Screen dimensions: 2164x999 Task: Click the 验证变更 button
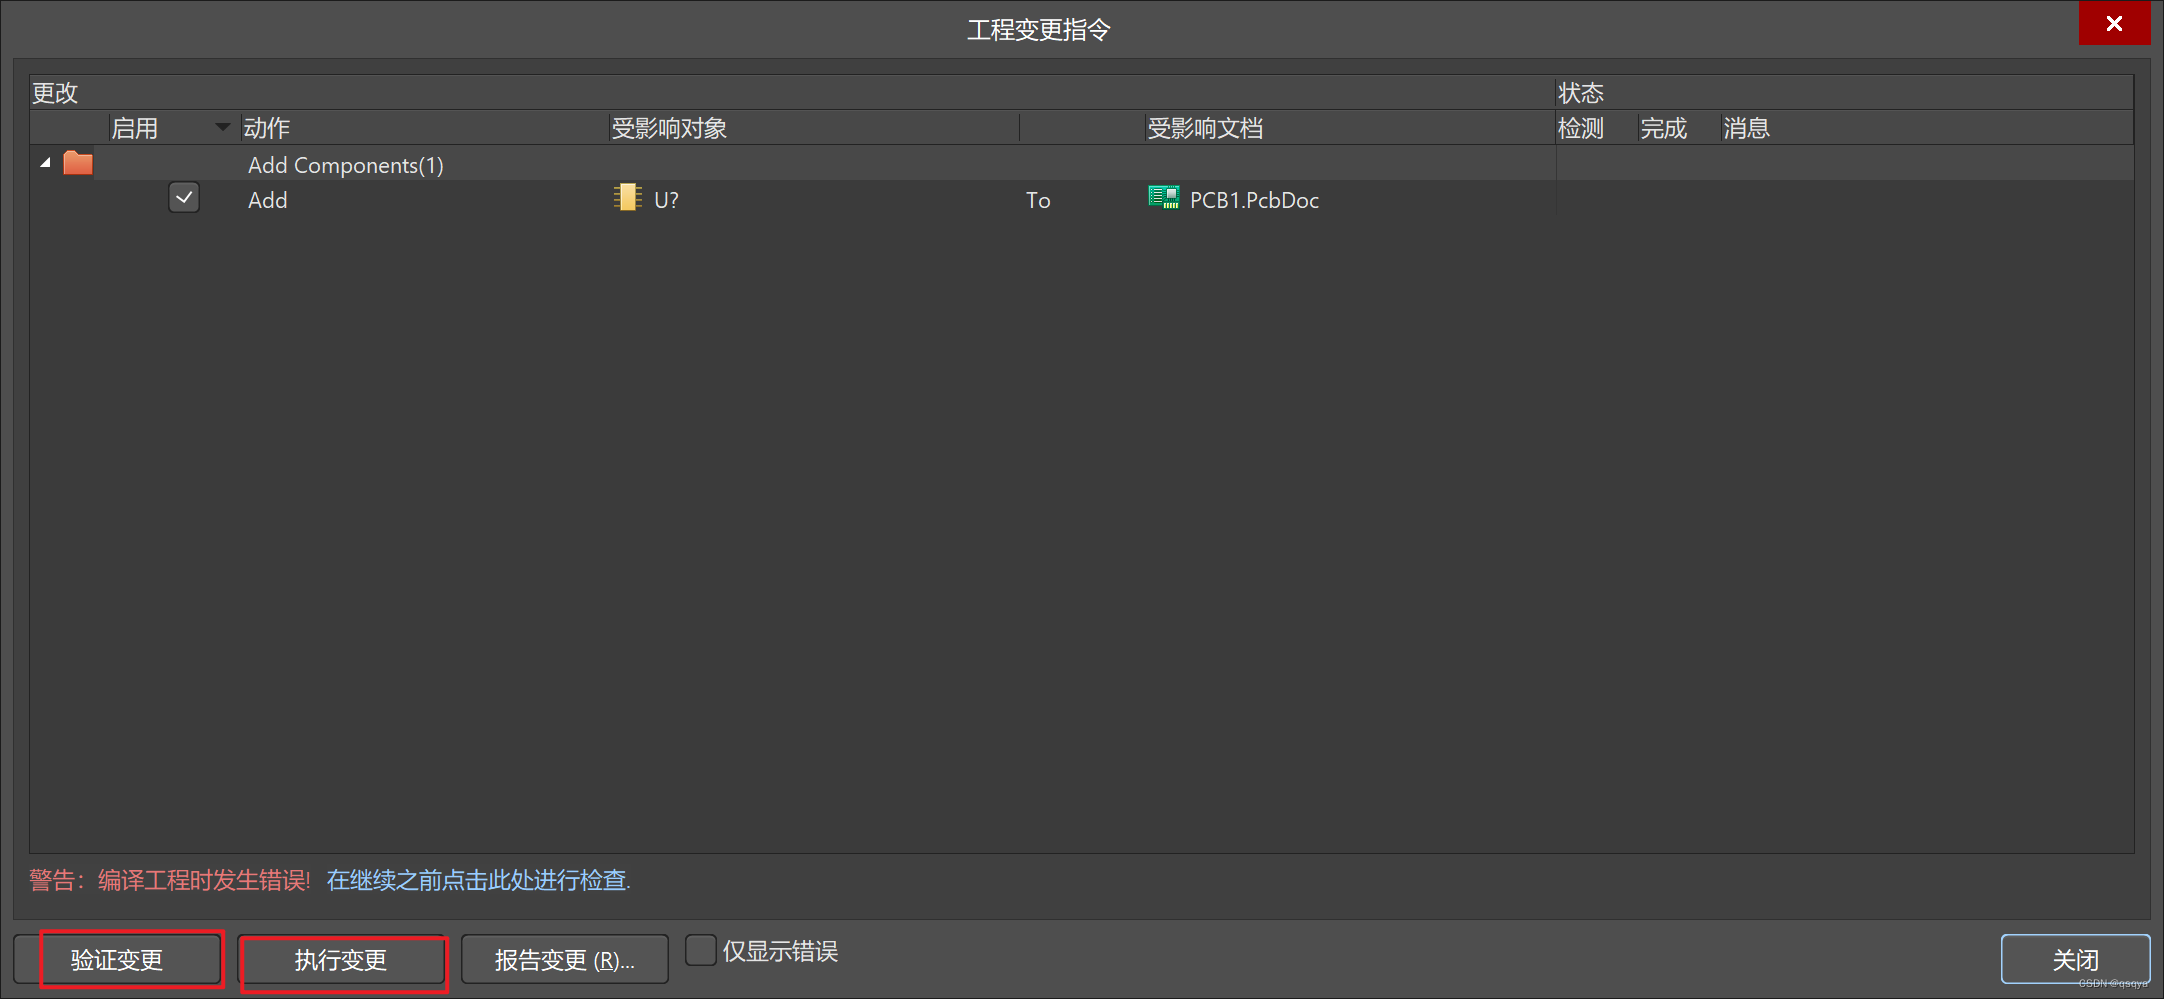117,960
